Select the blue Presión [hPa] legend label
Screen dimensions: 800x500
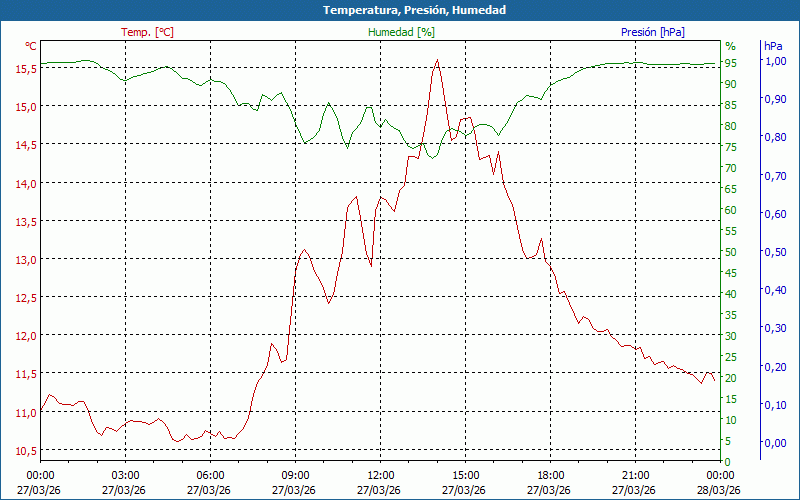pos(653,32)
